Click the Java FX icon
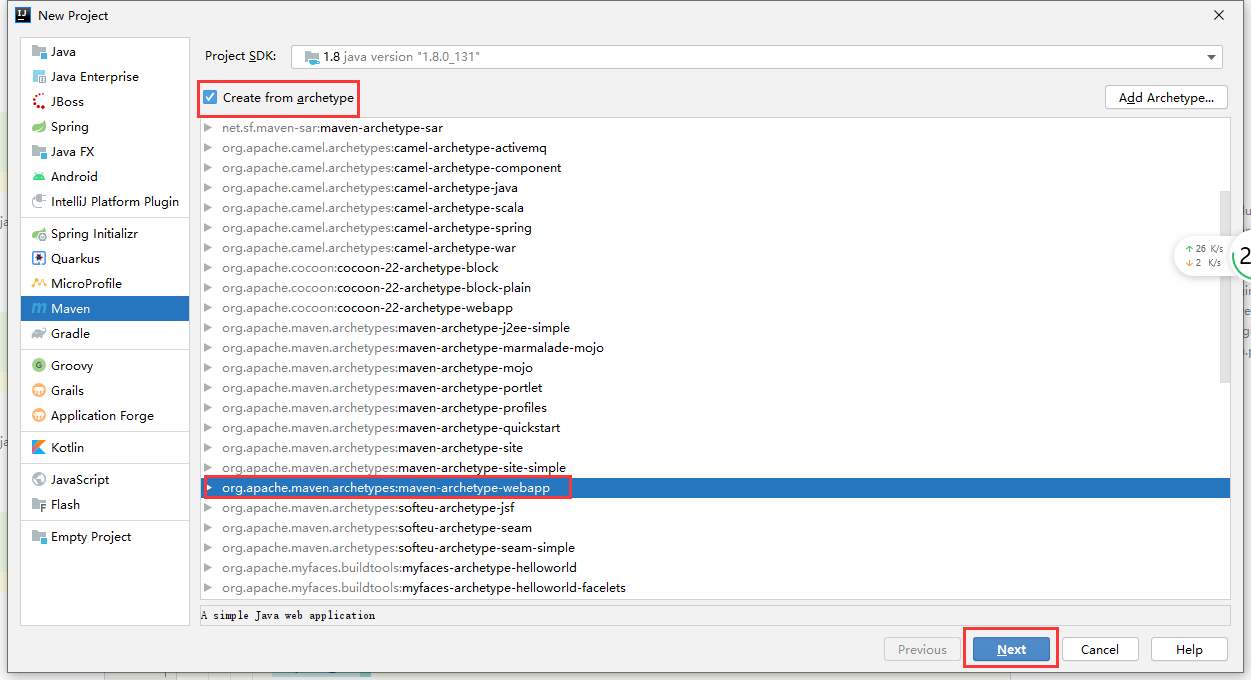 tap(39, 152)
